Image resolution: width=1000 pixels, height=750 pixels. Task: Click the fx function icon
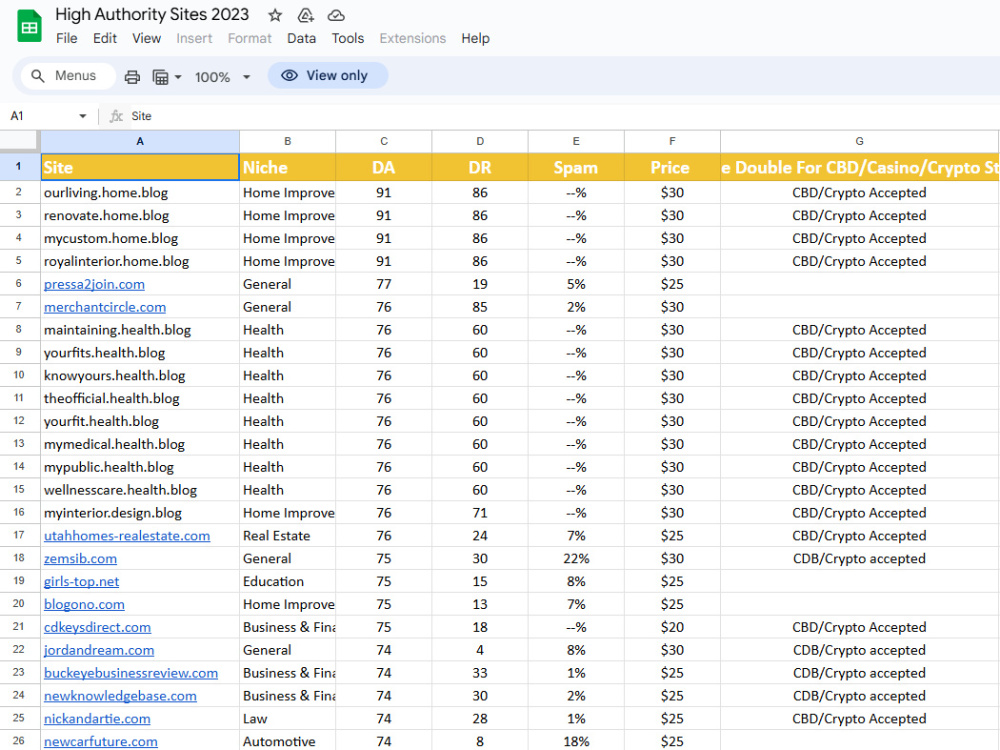click(x=116, y=116)
